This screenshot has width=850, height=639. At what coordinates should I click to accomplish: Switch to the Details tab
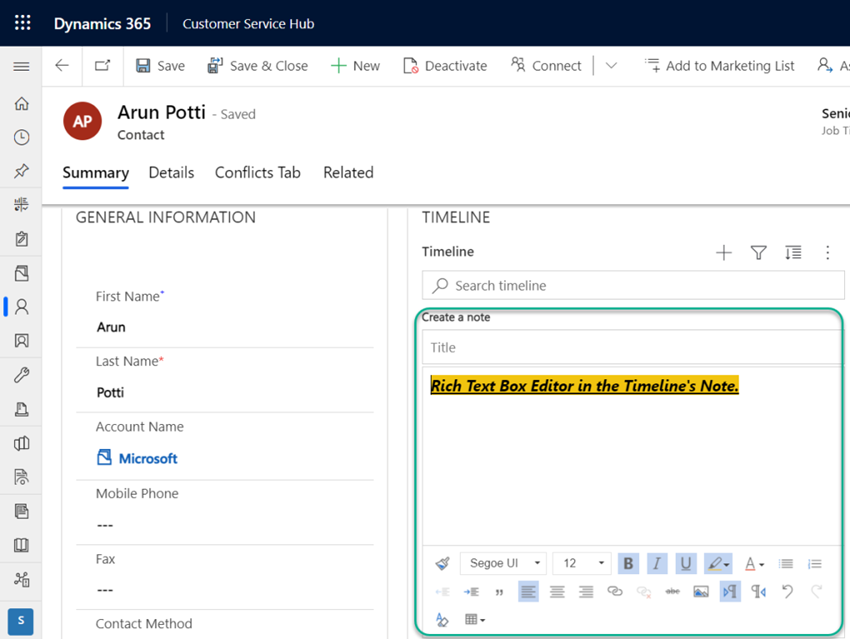171,172
